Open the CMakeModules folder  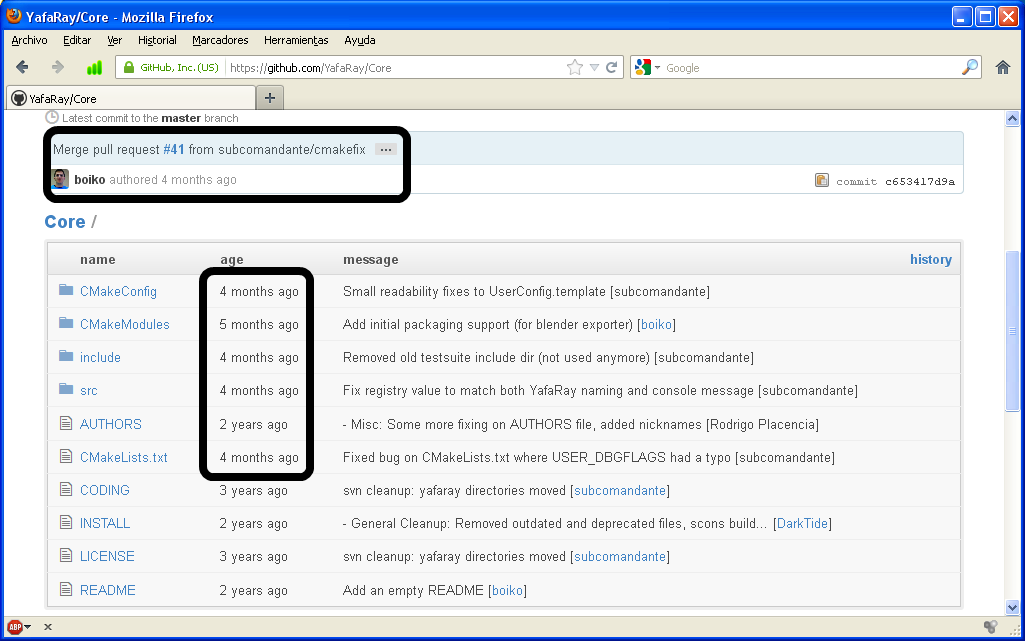124,324
